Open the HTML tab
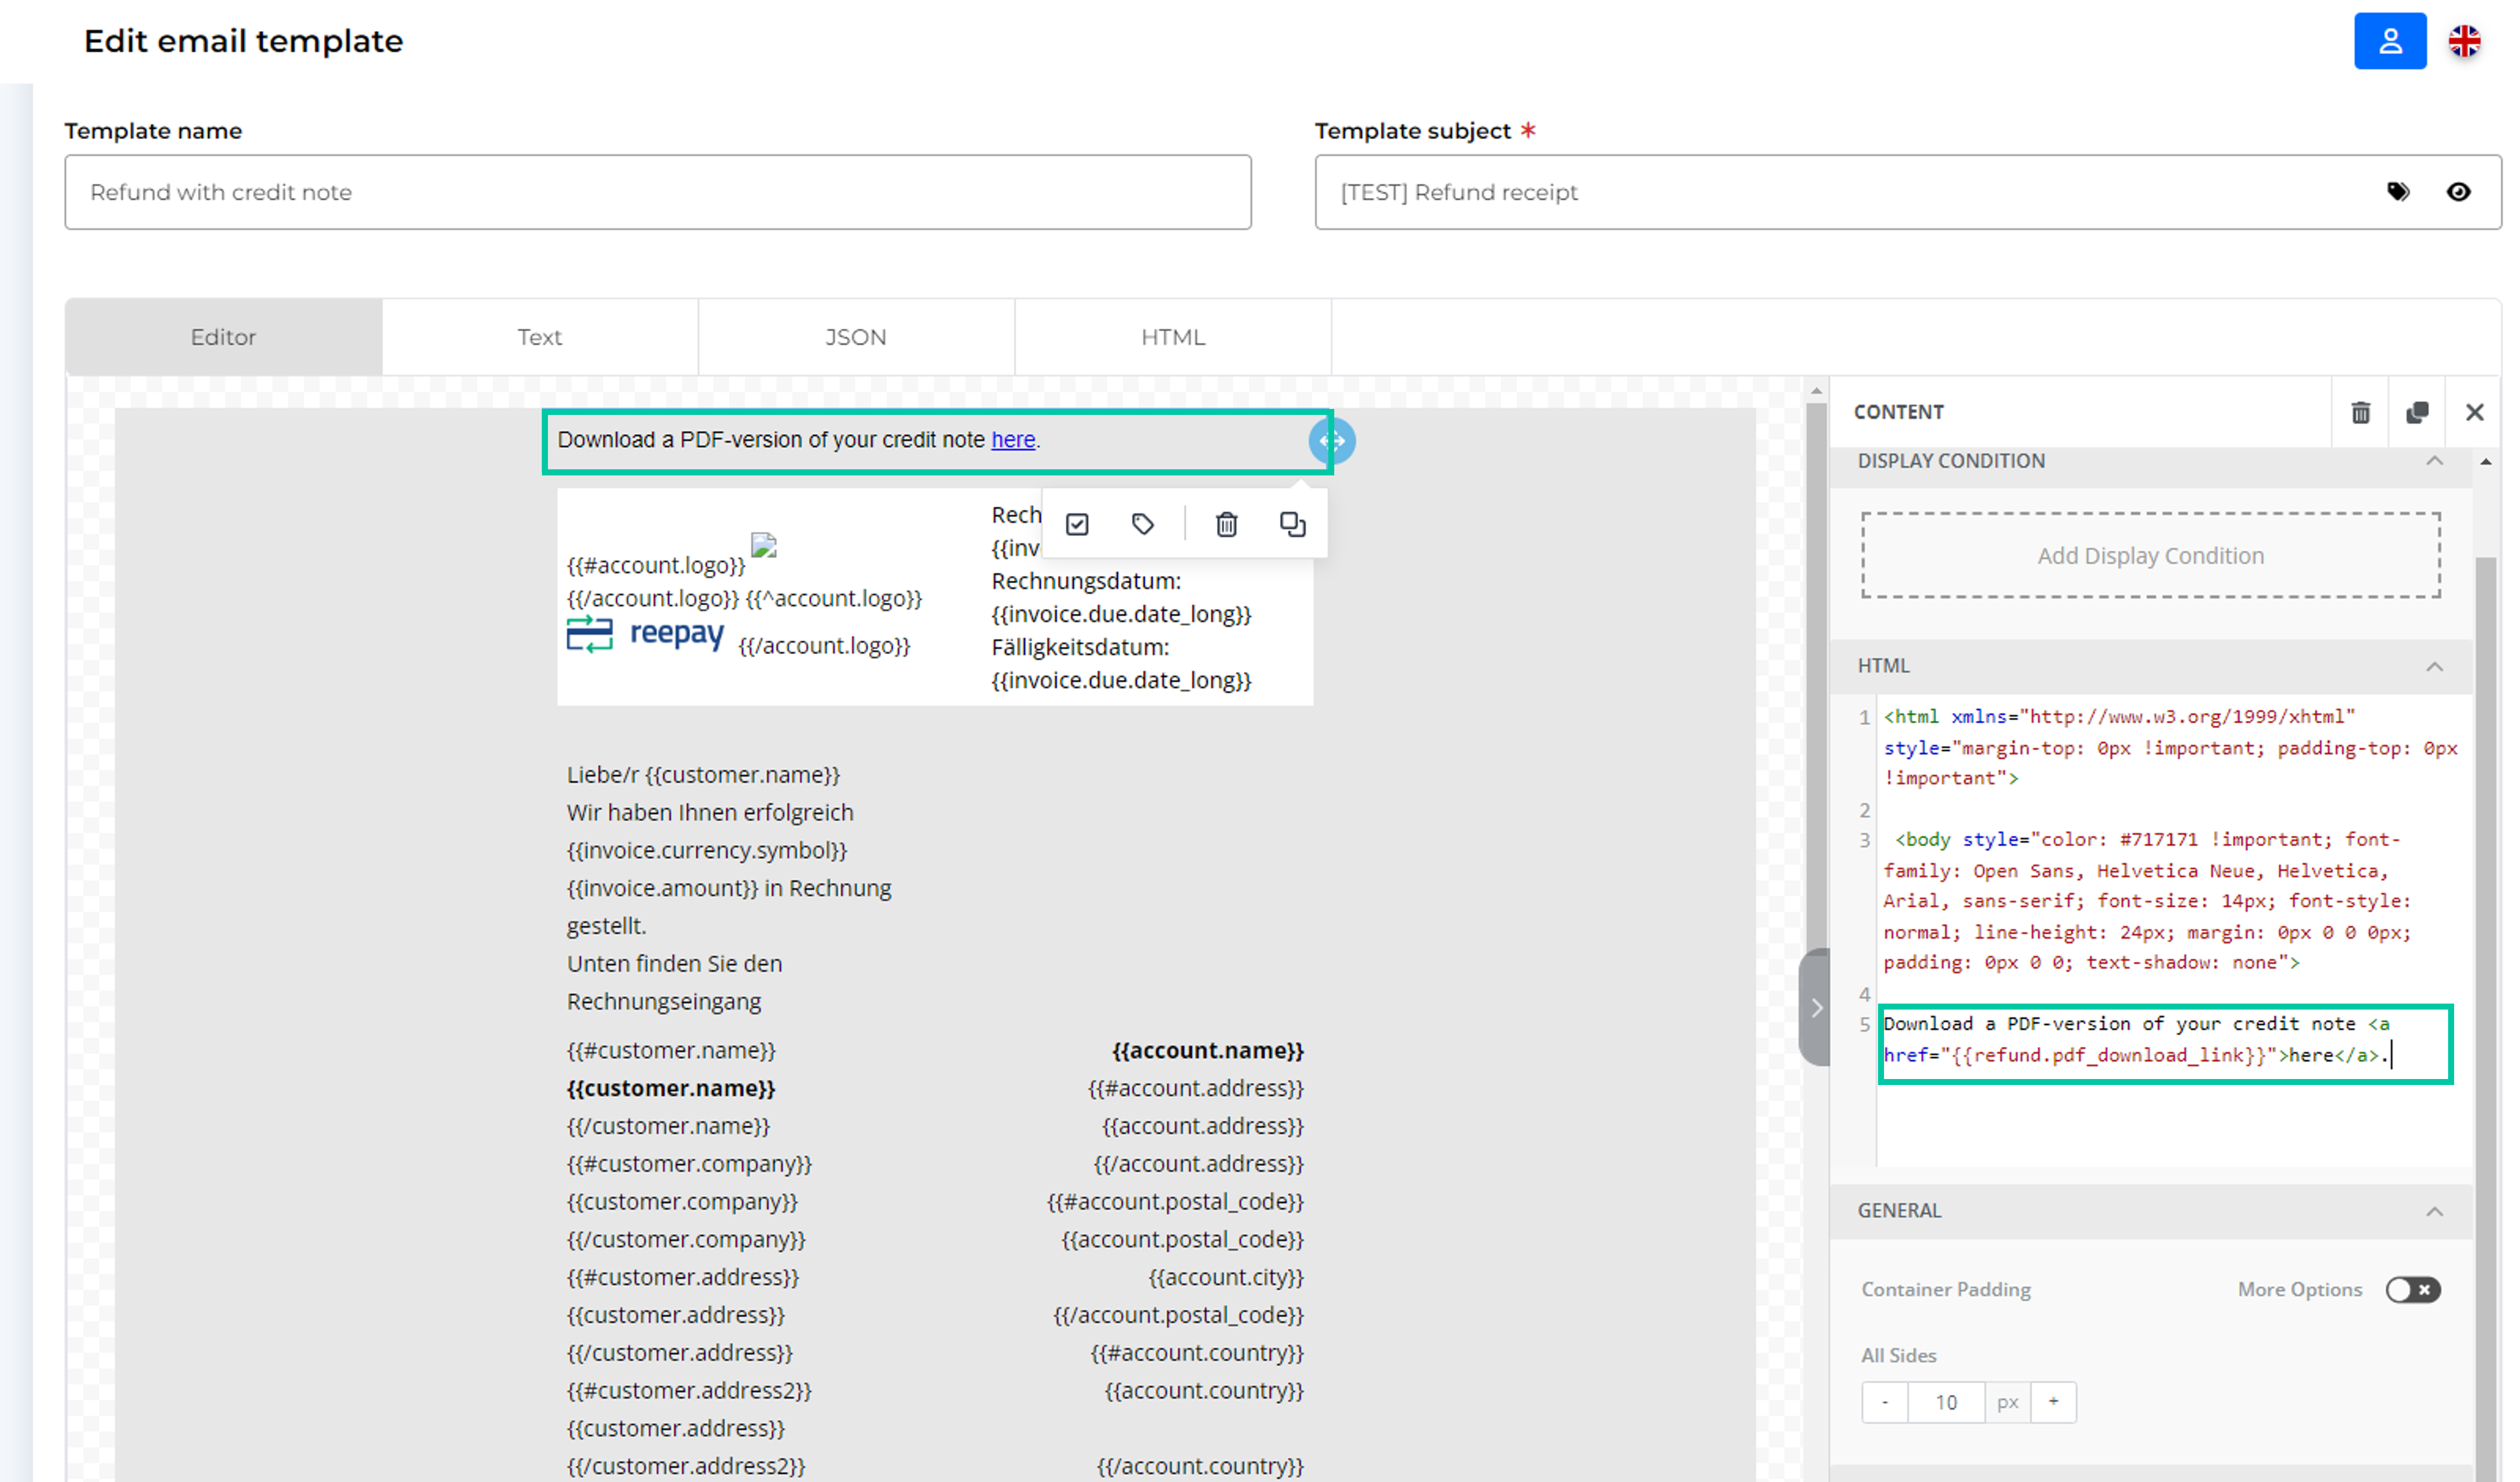This screenshot has width=2520, height=1482. [x=1173, y=337]
